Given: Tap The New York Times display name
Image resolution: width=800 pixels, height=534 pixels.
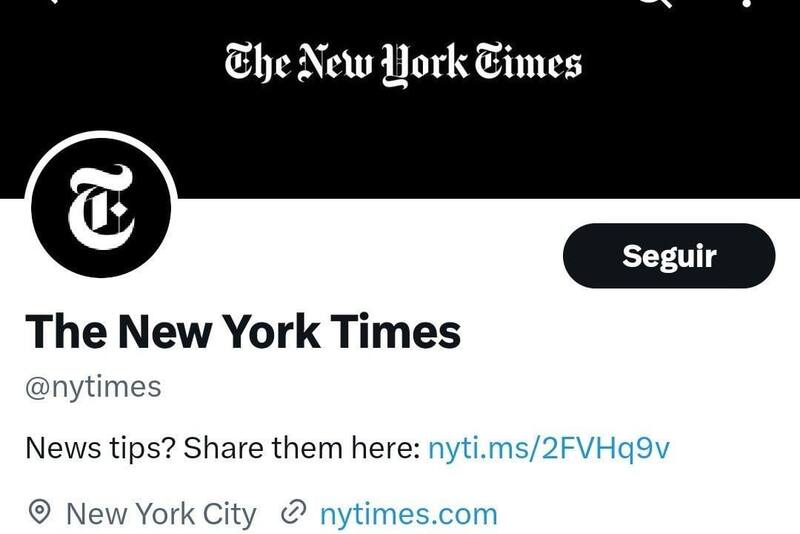Looking at the screenshot, I should point(243,332).
